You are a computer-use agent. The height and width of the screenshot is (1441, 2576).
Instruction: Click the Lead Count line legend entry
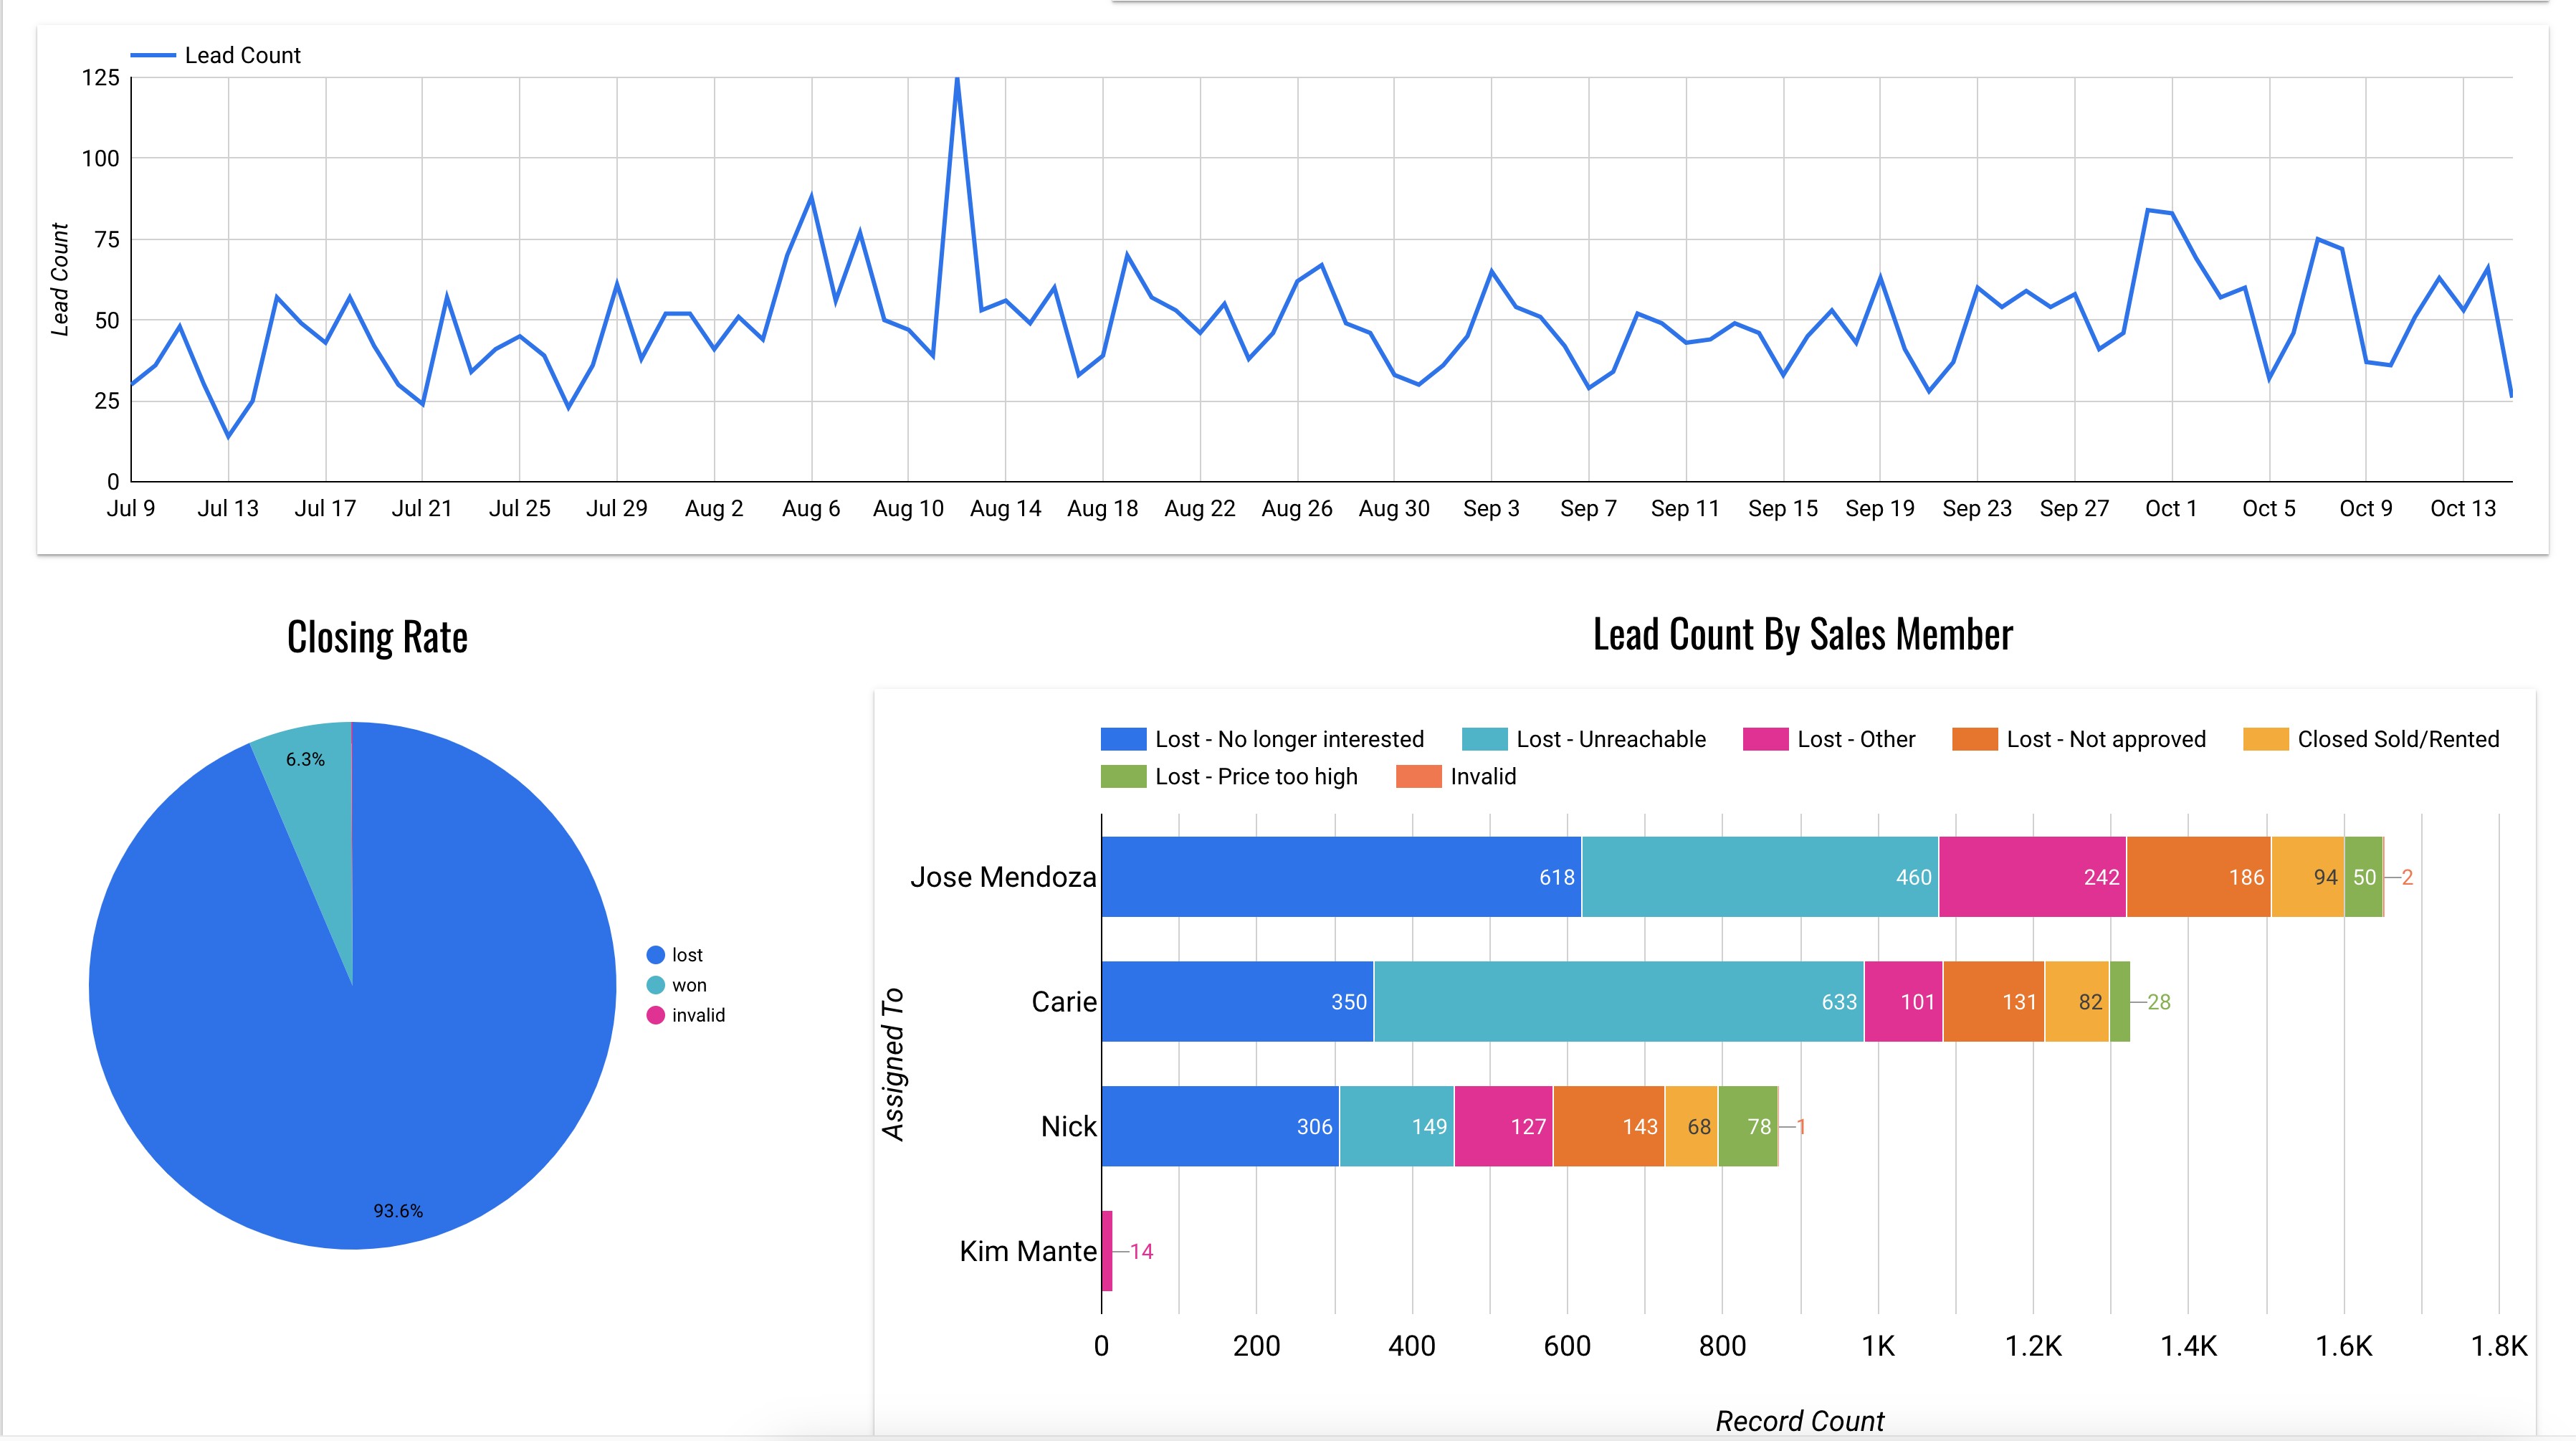215,56
